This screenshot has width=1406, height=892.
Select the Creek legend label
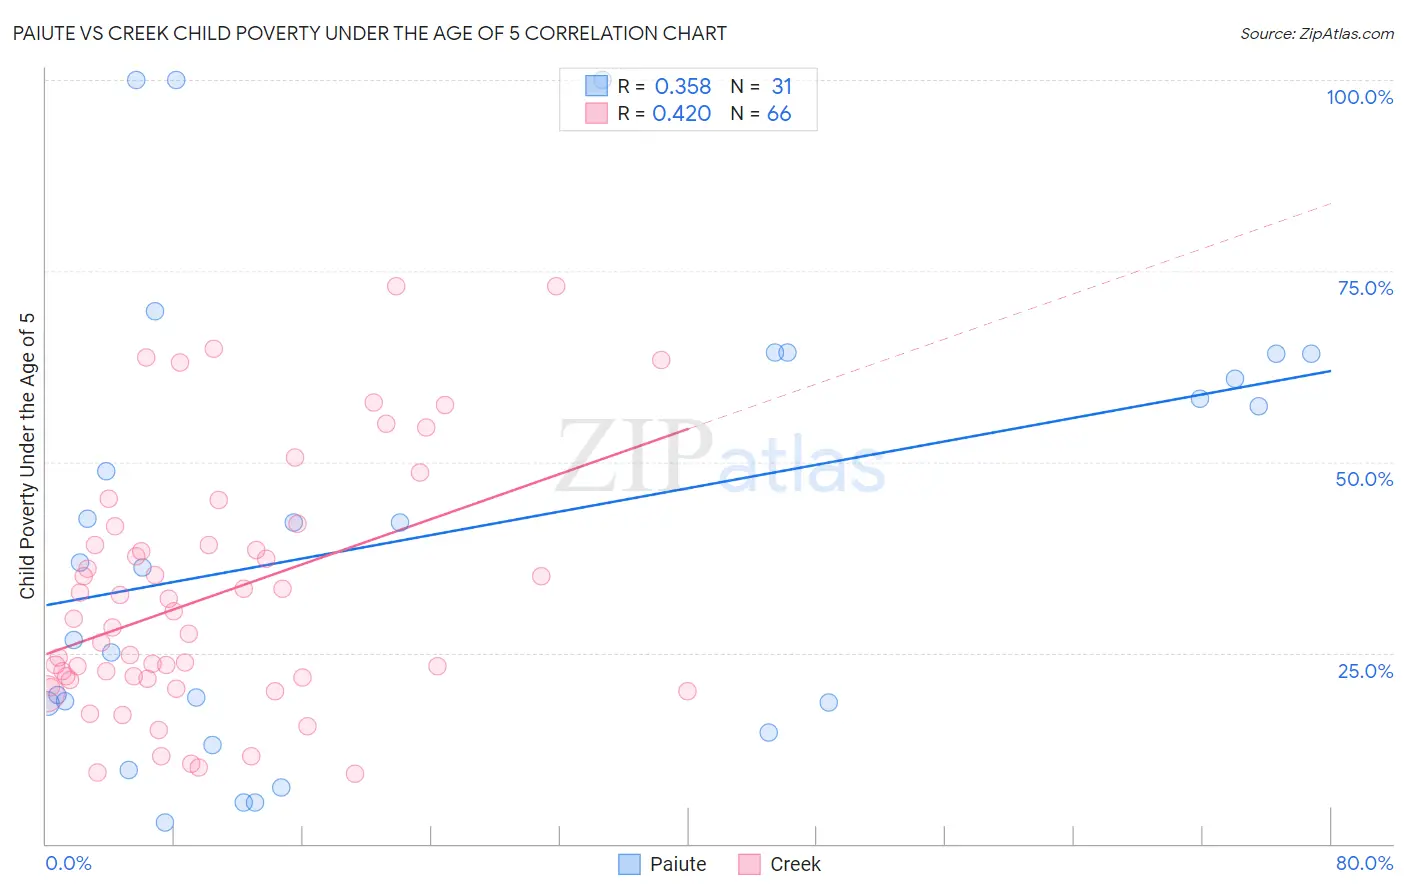(x=795, y=865)
